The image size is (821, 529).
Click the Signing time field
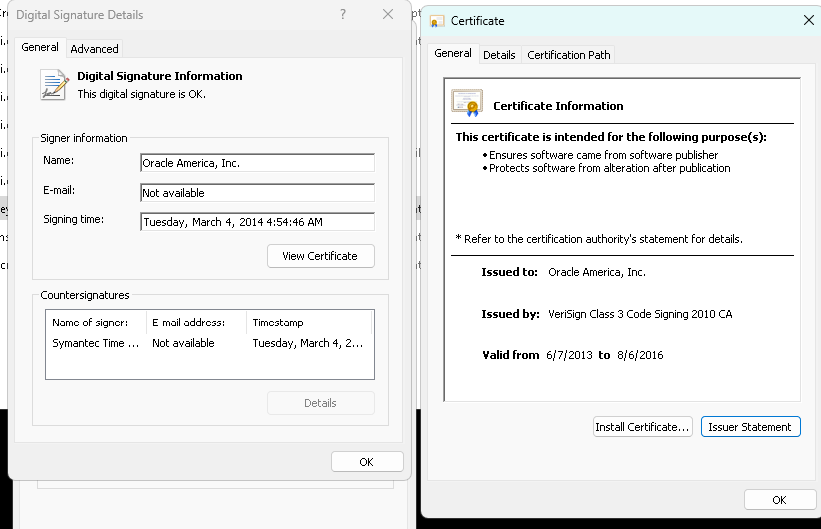tap(257, 222)
